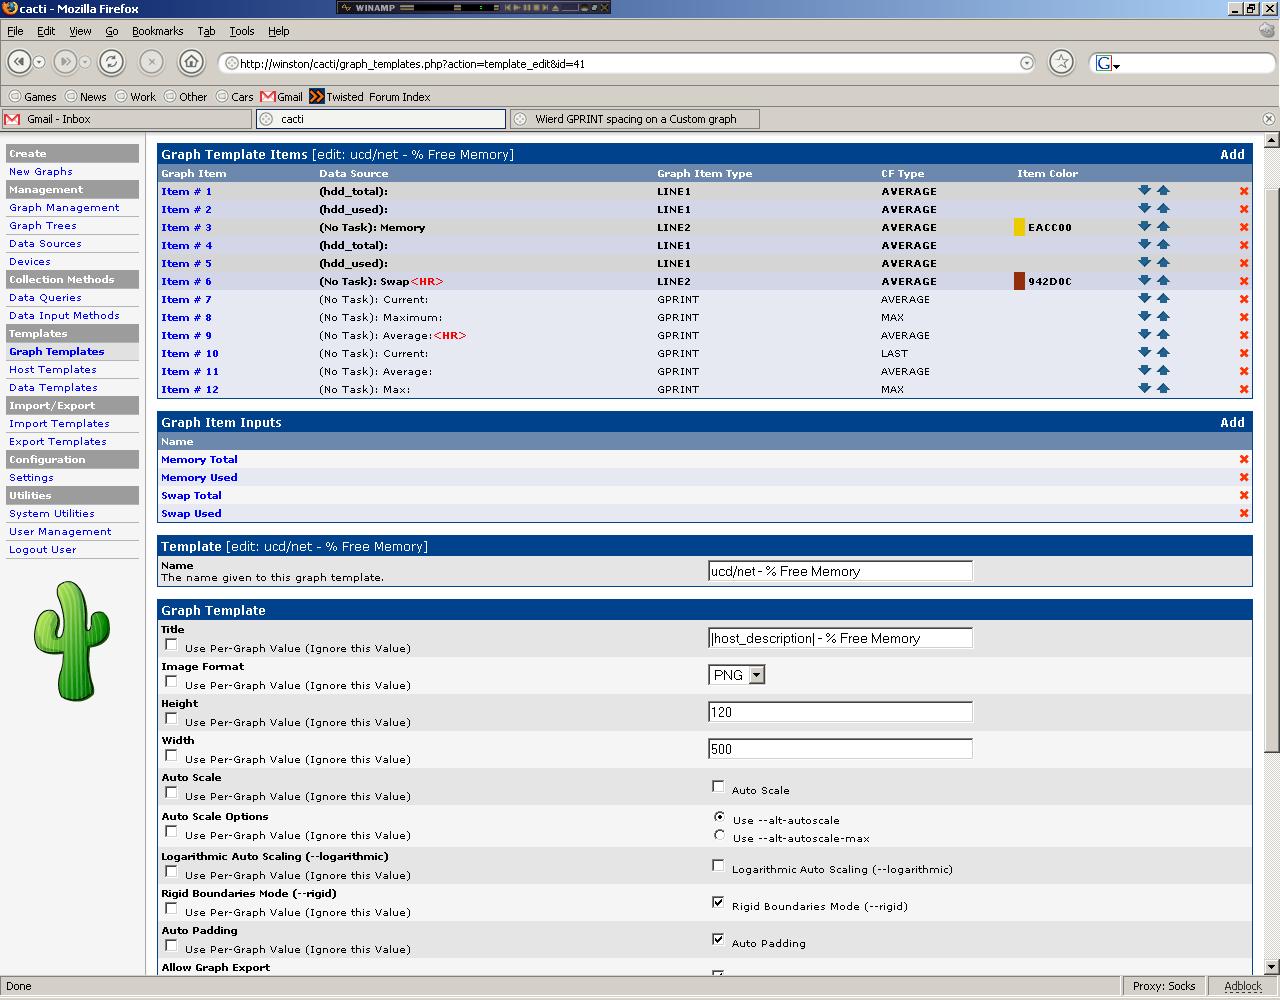The image size is (1280, 1000).
Task: Open the Cars bookmark folder
Action: point(235,97)
